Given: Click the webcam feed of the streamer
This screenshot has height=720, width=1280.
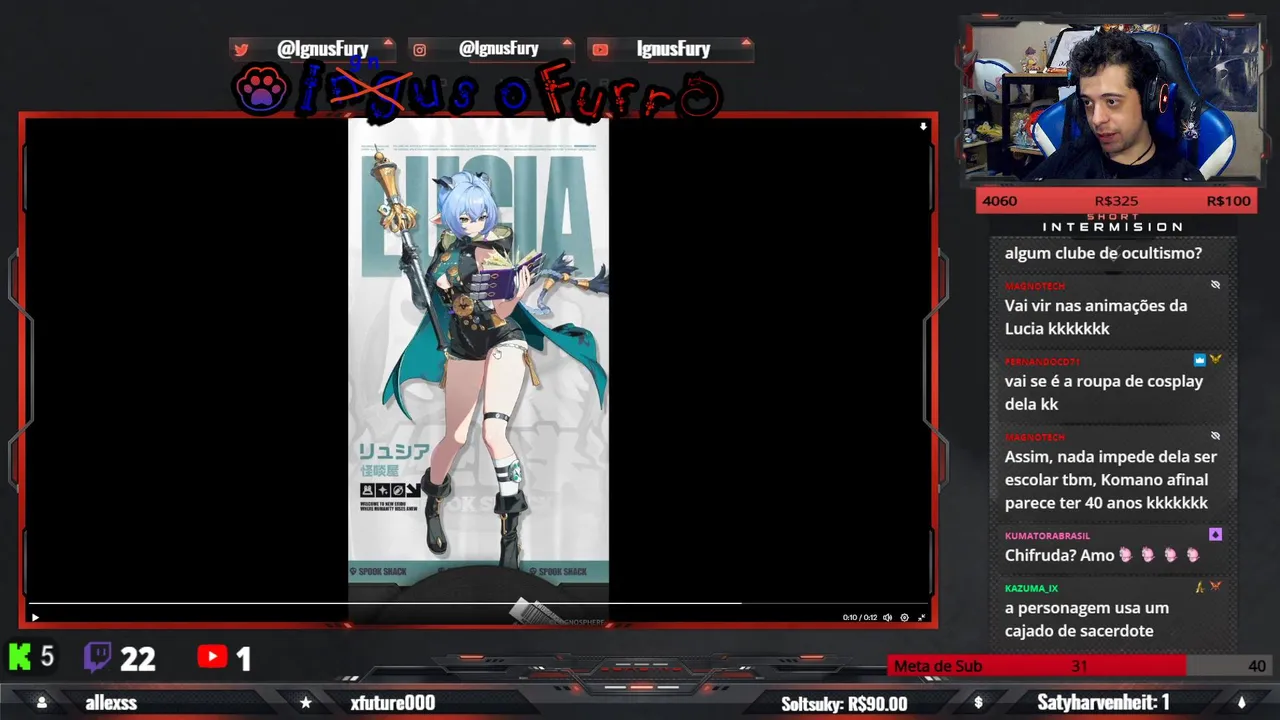Looking at the screenshot, I should click(x=1114, y=103).
